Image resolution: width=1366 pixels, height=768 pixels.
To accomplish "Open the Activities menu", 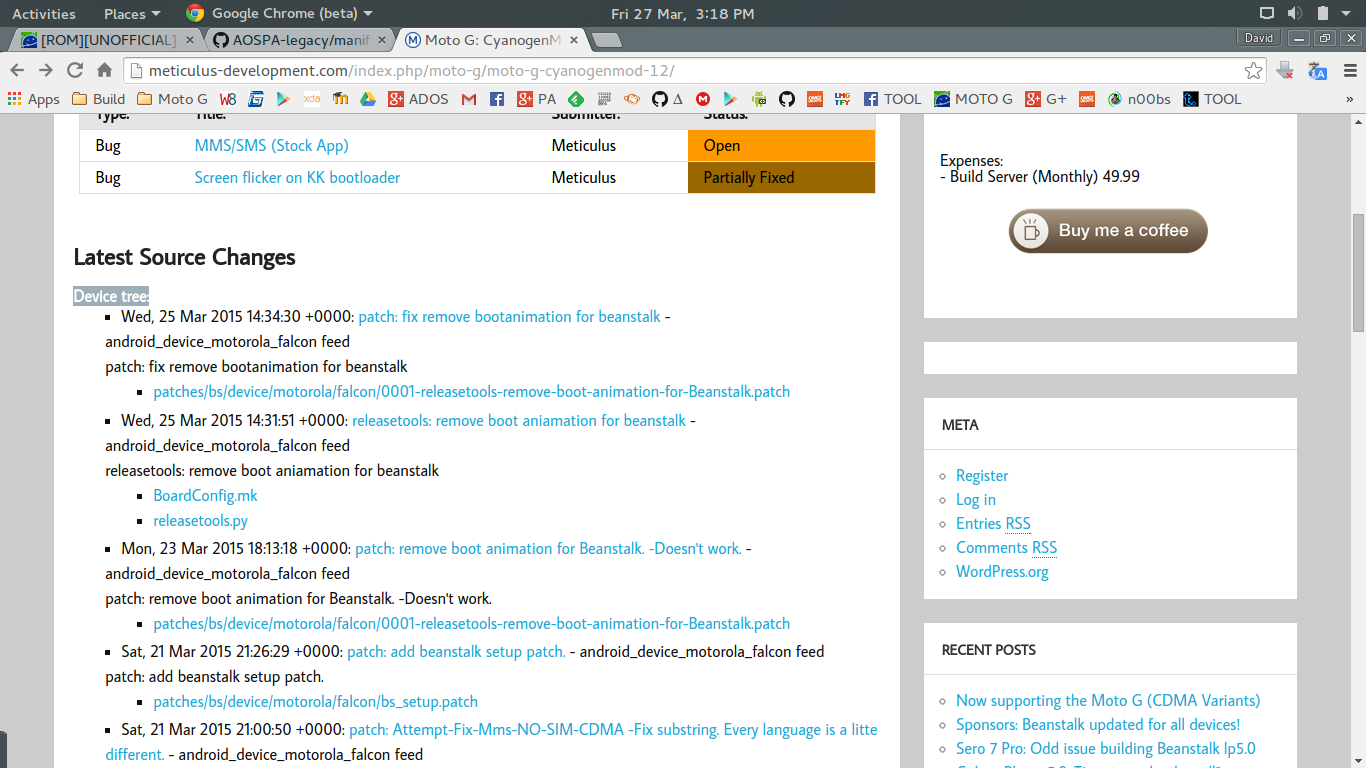I will 44,13.
